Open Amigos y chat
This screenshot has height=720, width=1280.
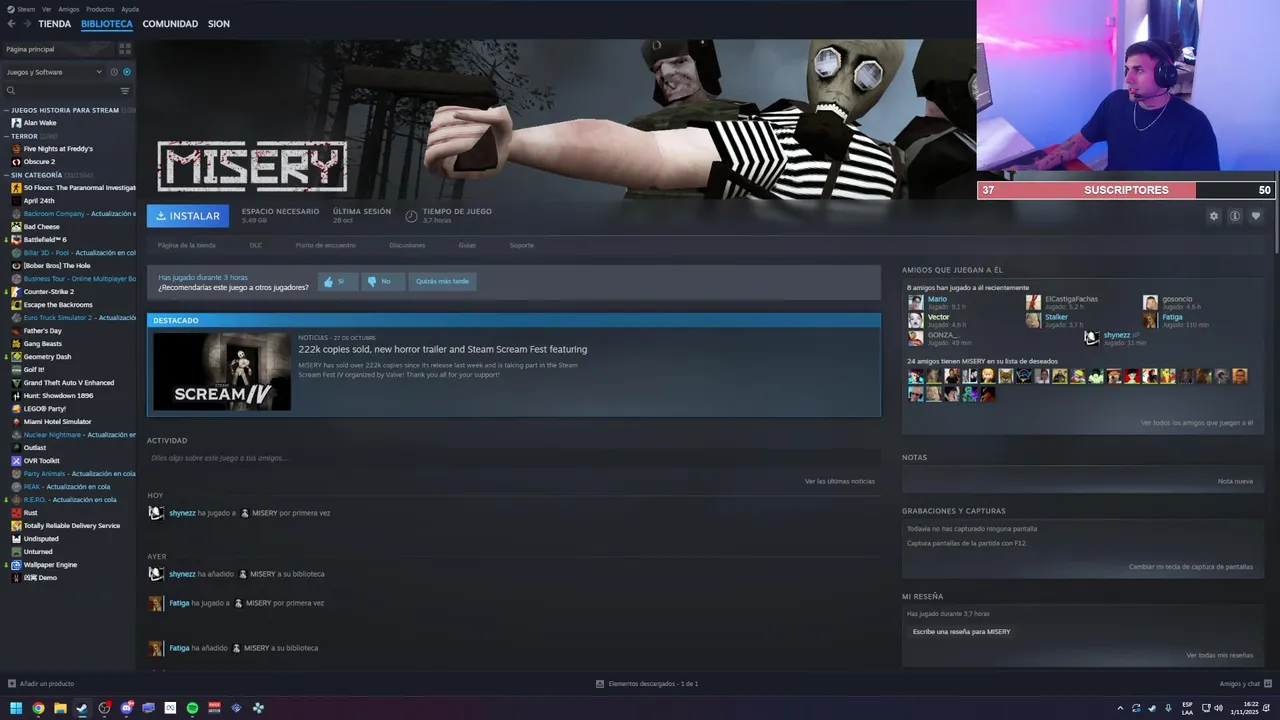(x=1245, y=684)
